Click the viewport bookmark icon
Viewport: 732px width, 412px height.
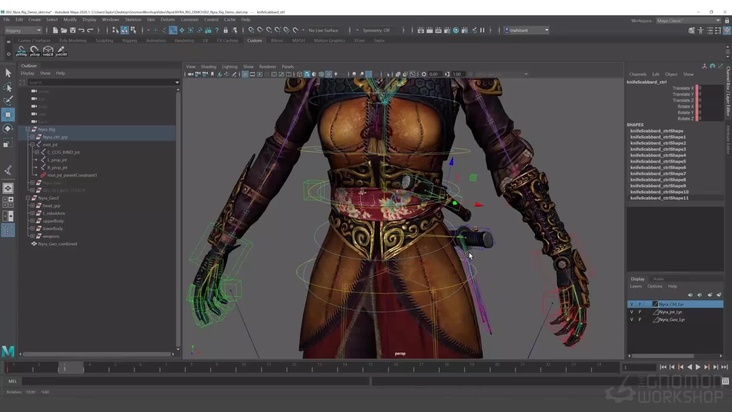pyautogui.click(x=212, y=74)
